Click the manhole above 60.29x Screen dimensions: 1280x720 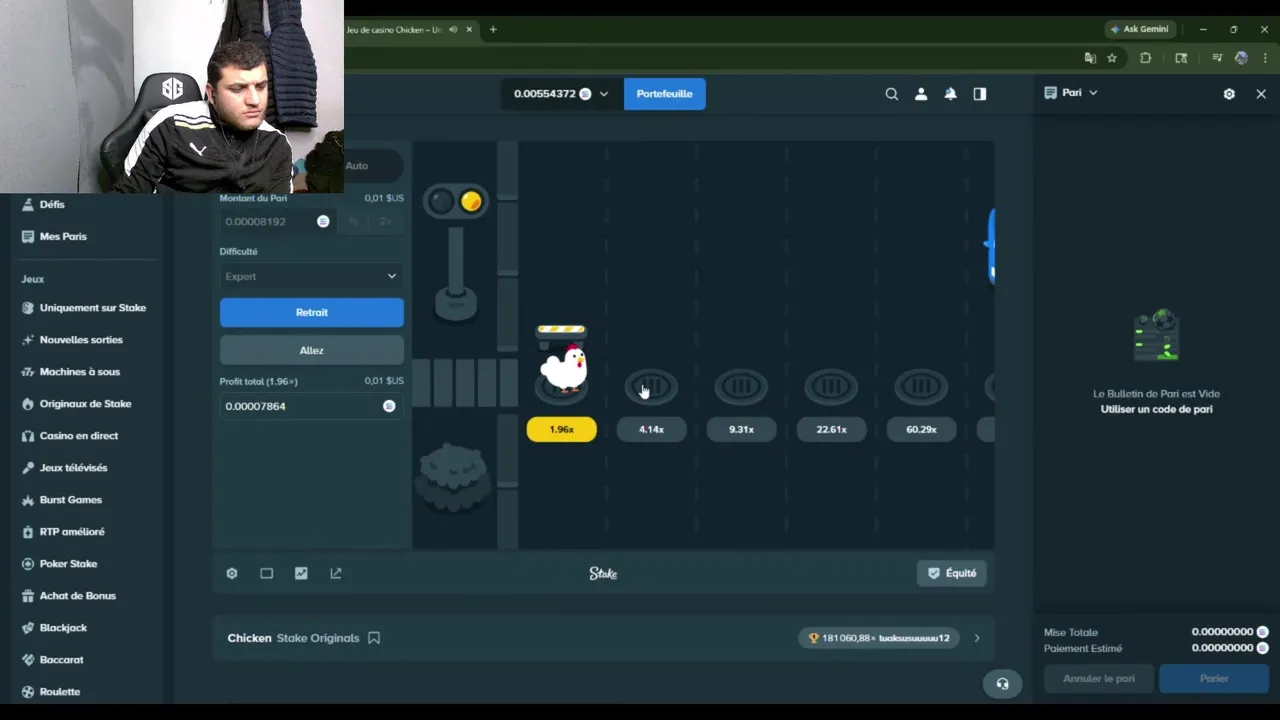click(921, 386)
